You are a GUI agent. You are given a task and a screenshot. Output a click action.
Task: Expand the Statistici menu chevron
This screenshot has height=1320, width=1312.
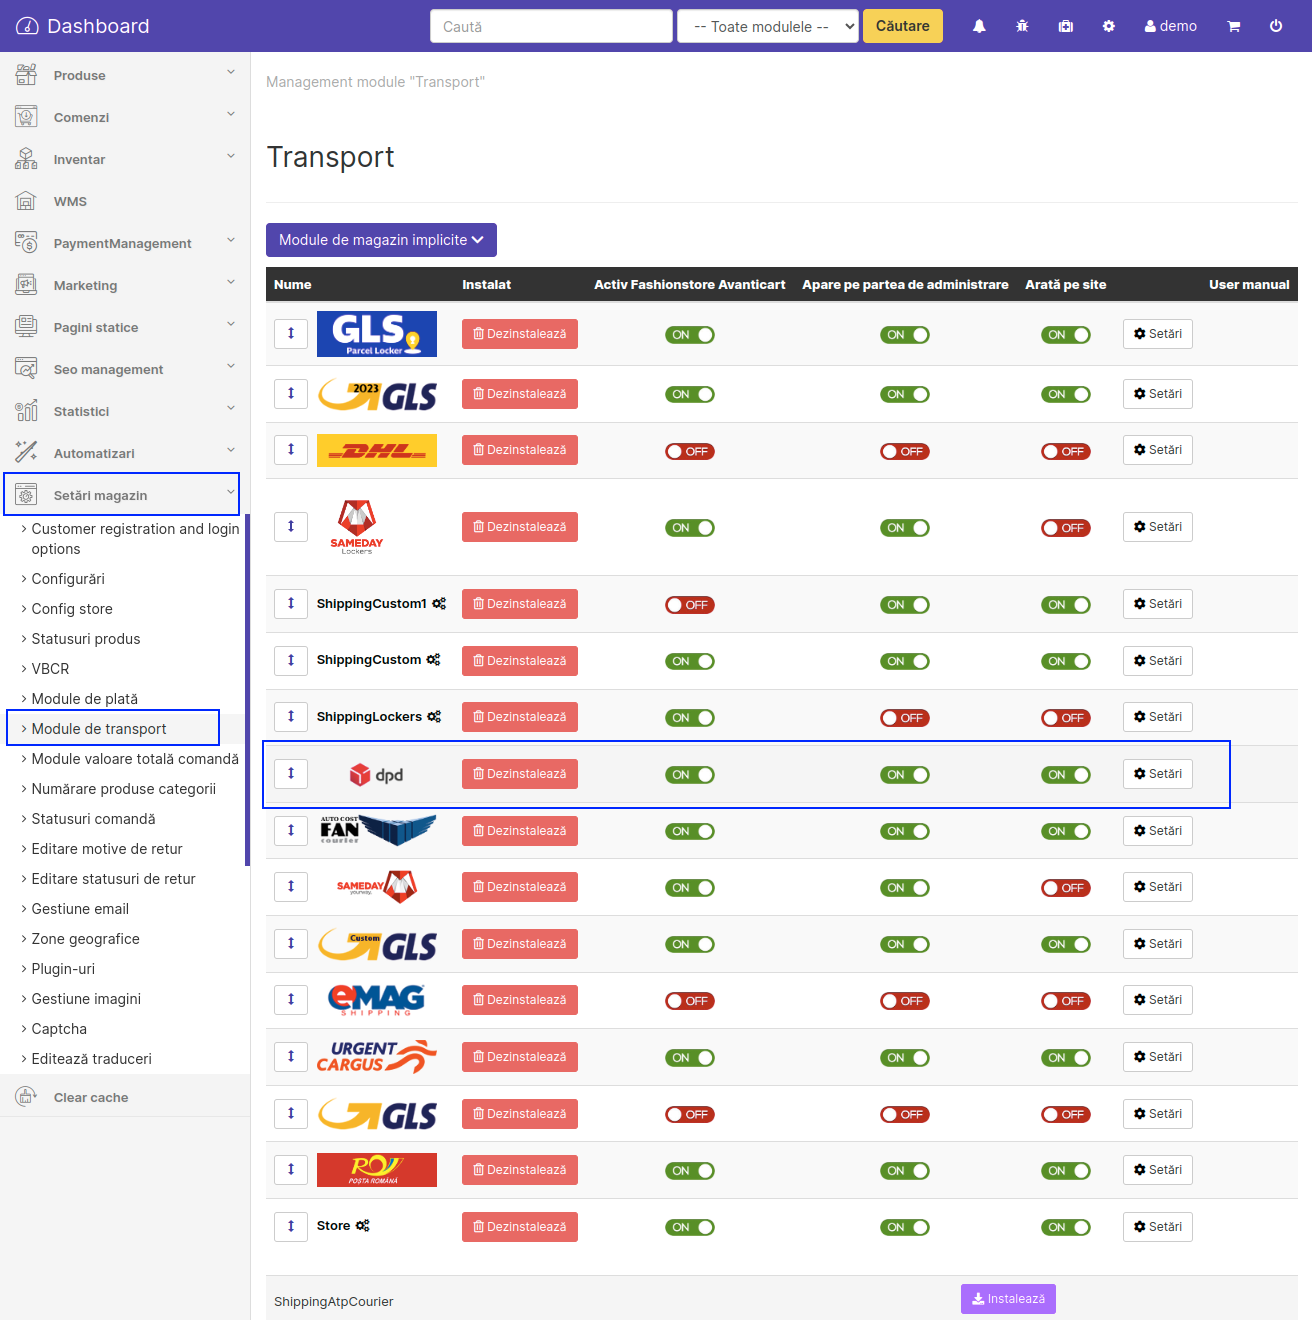(231, 408)
